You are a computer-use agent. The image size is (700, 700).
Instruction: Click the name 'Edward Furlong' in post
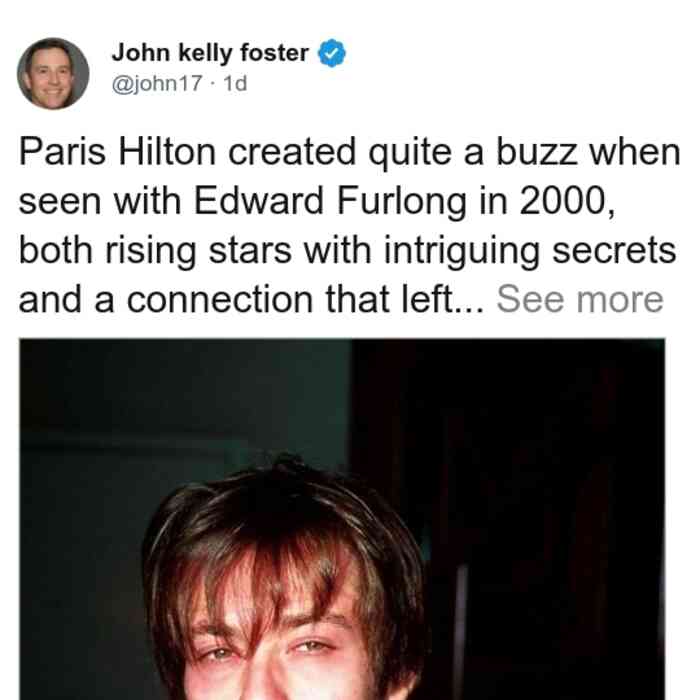tap(330, 201)
